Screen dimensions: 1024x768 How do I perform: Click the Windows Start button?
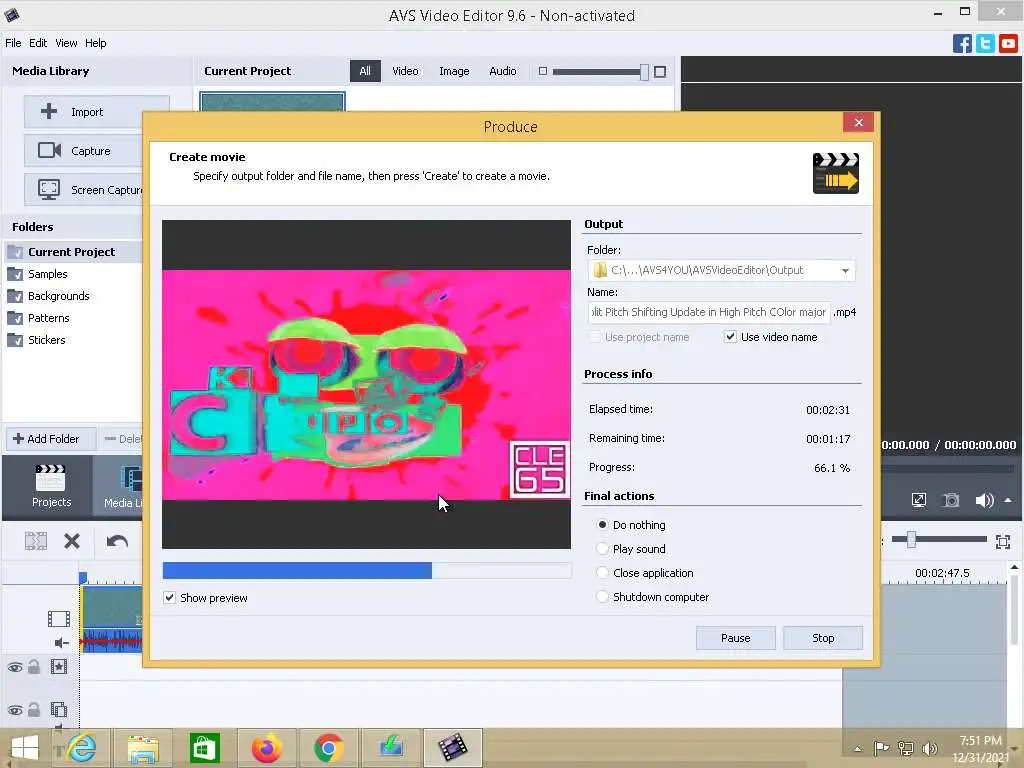click(x=25, y=748)
